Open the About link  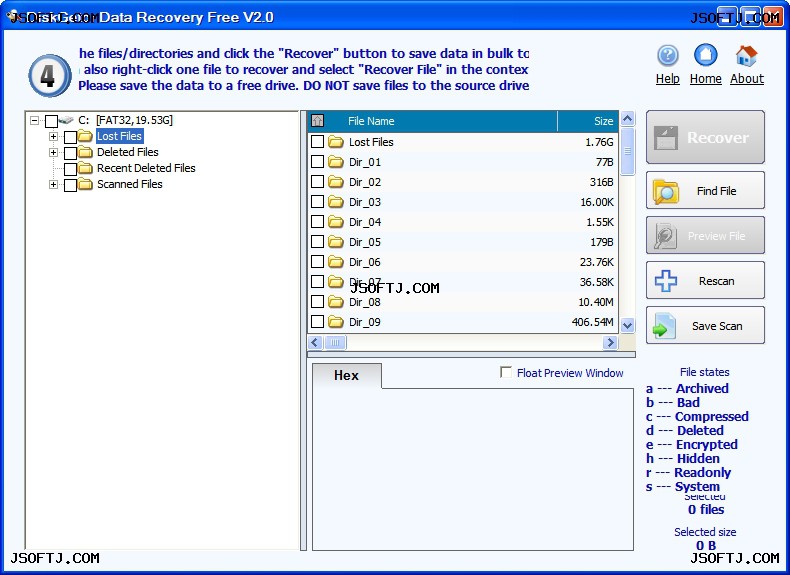point(747,79)
